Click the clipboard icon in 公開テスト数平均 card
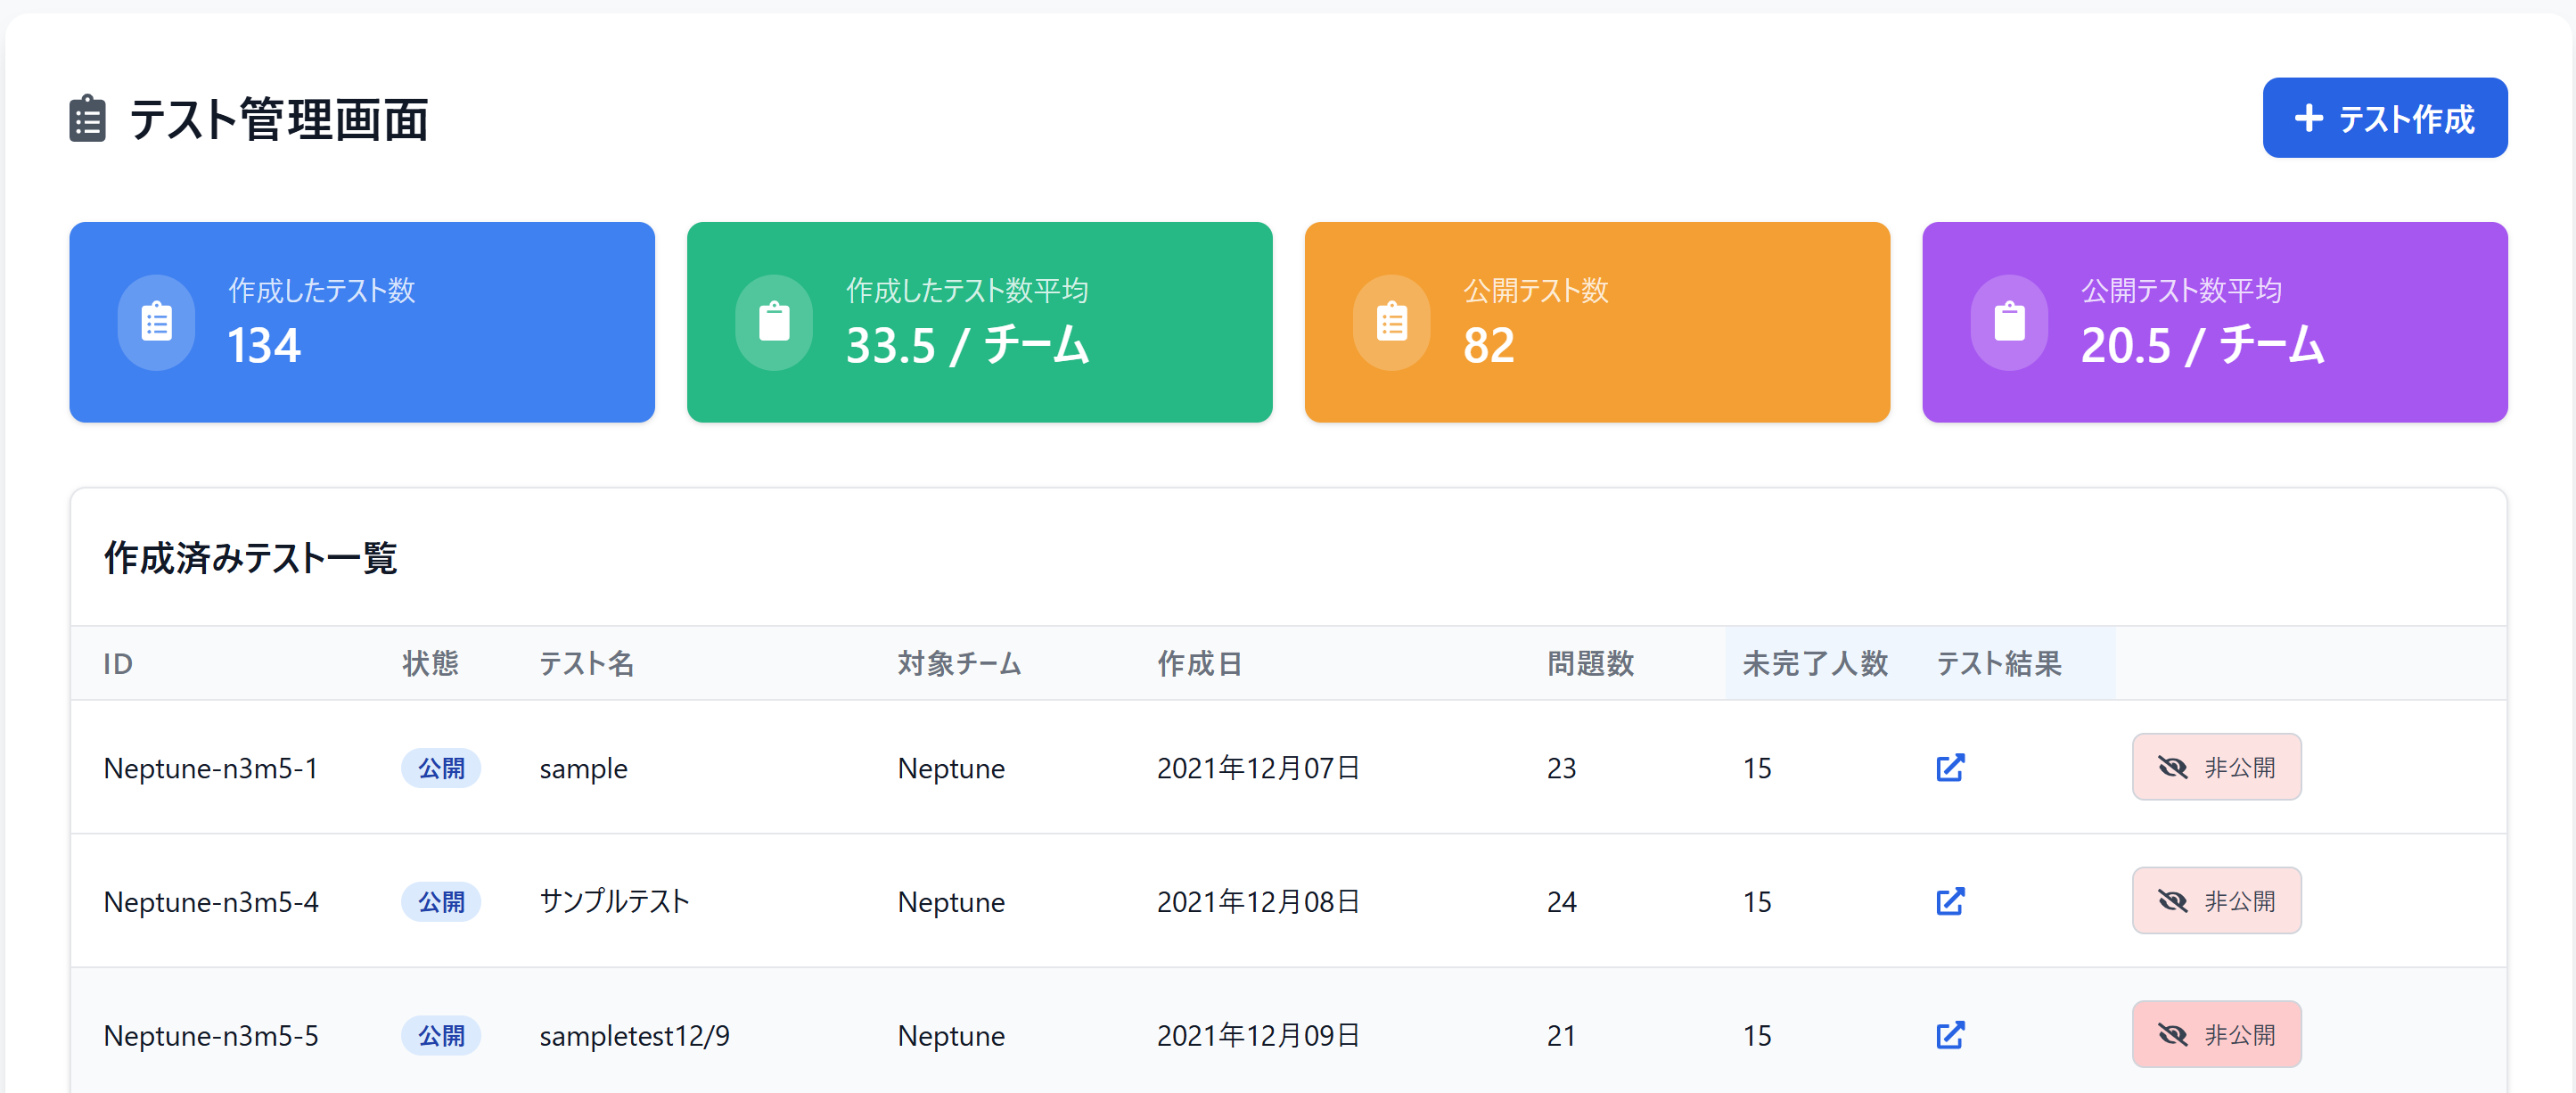 (x=2009, y=322)
